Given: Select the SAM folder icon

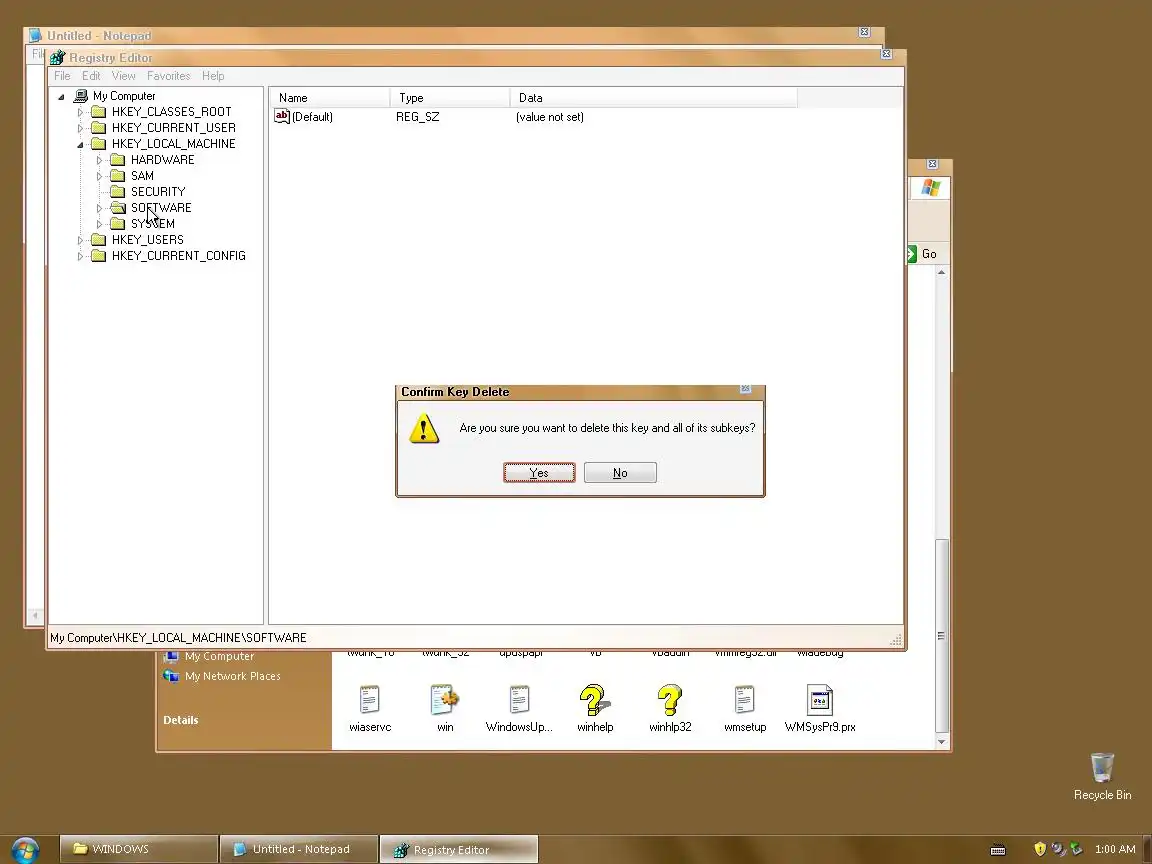Looking at the screenshot, I should pos(118,176).
